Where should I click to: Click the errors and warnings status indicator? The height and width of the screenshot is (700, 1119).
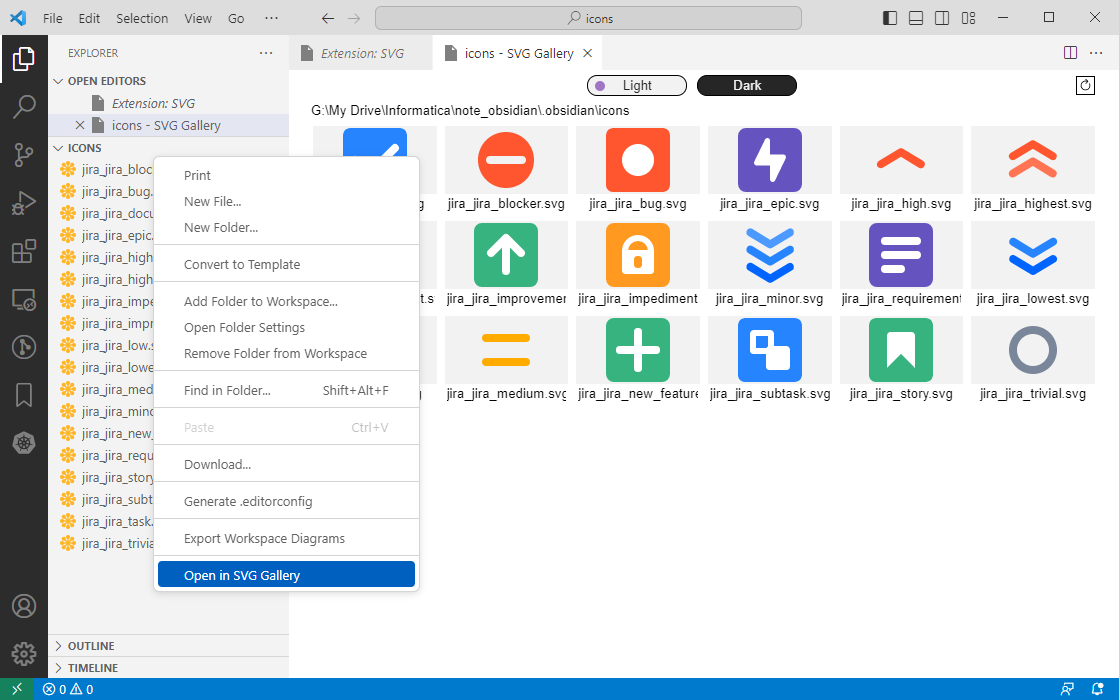point(68,689)
